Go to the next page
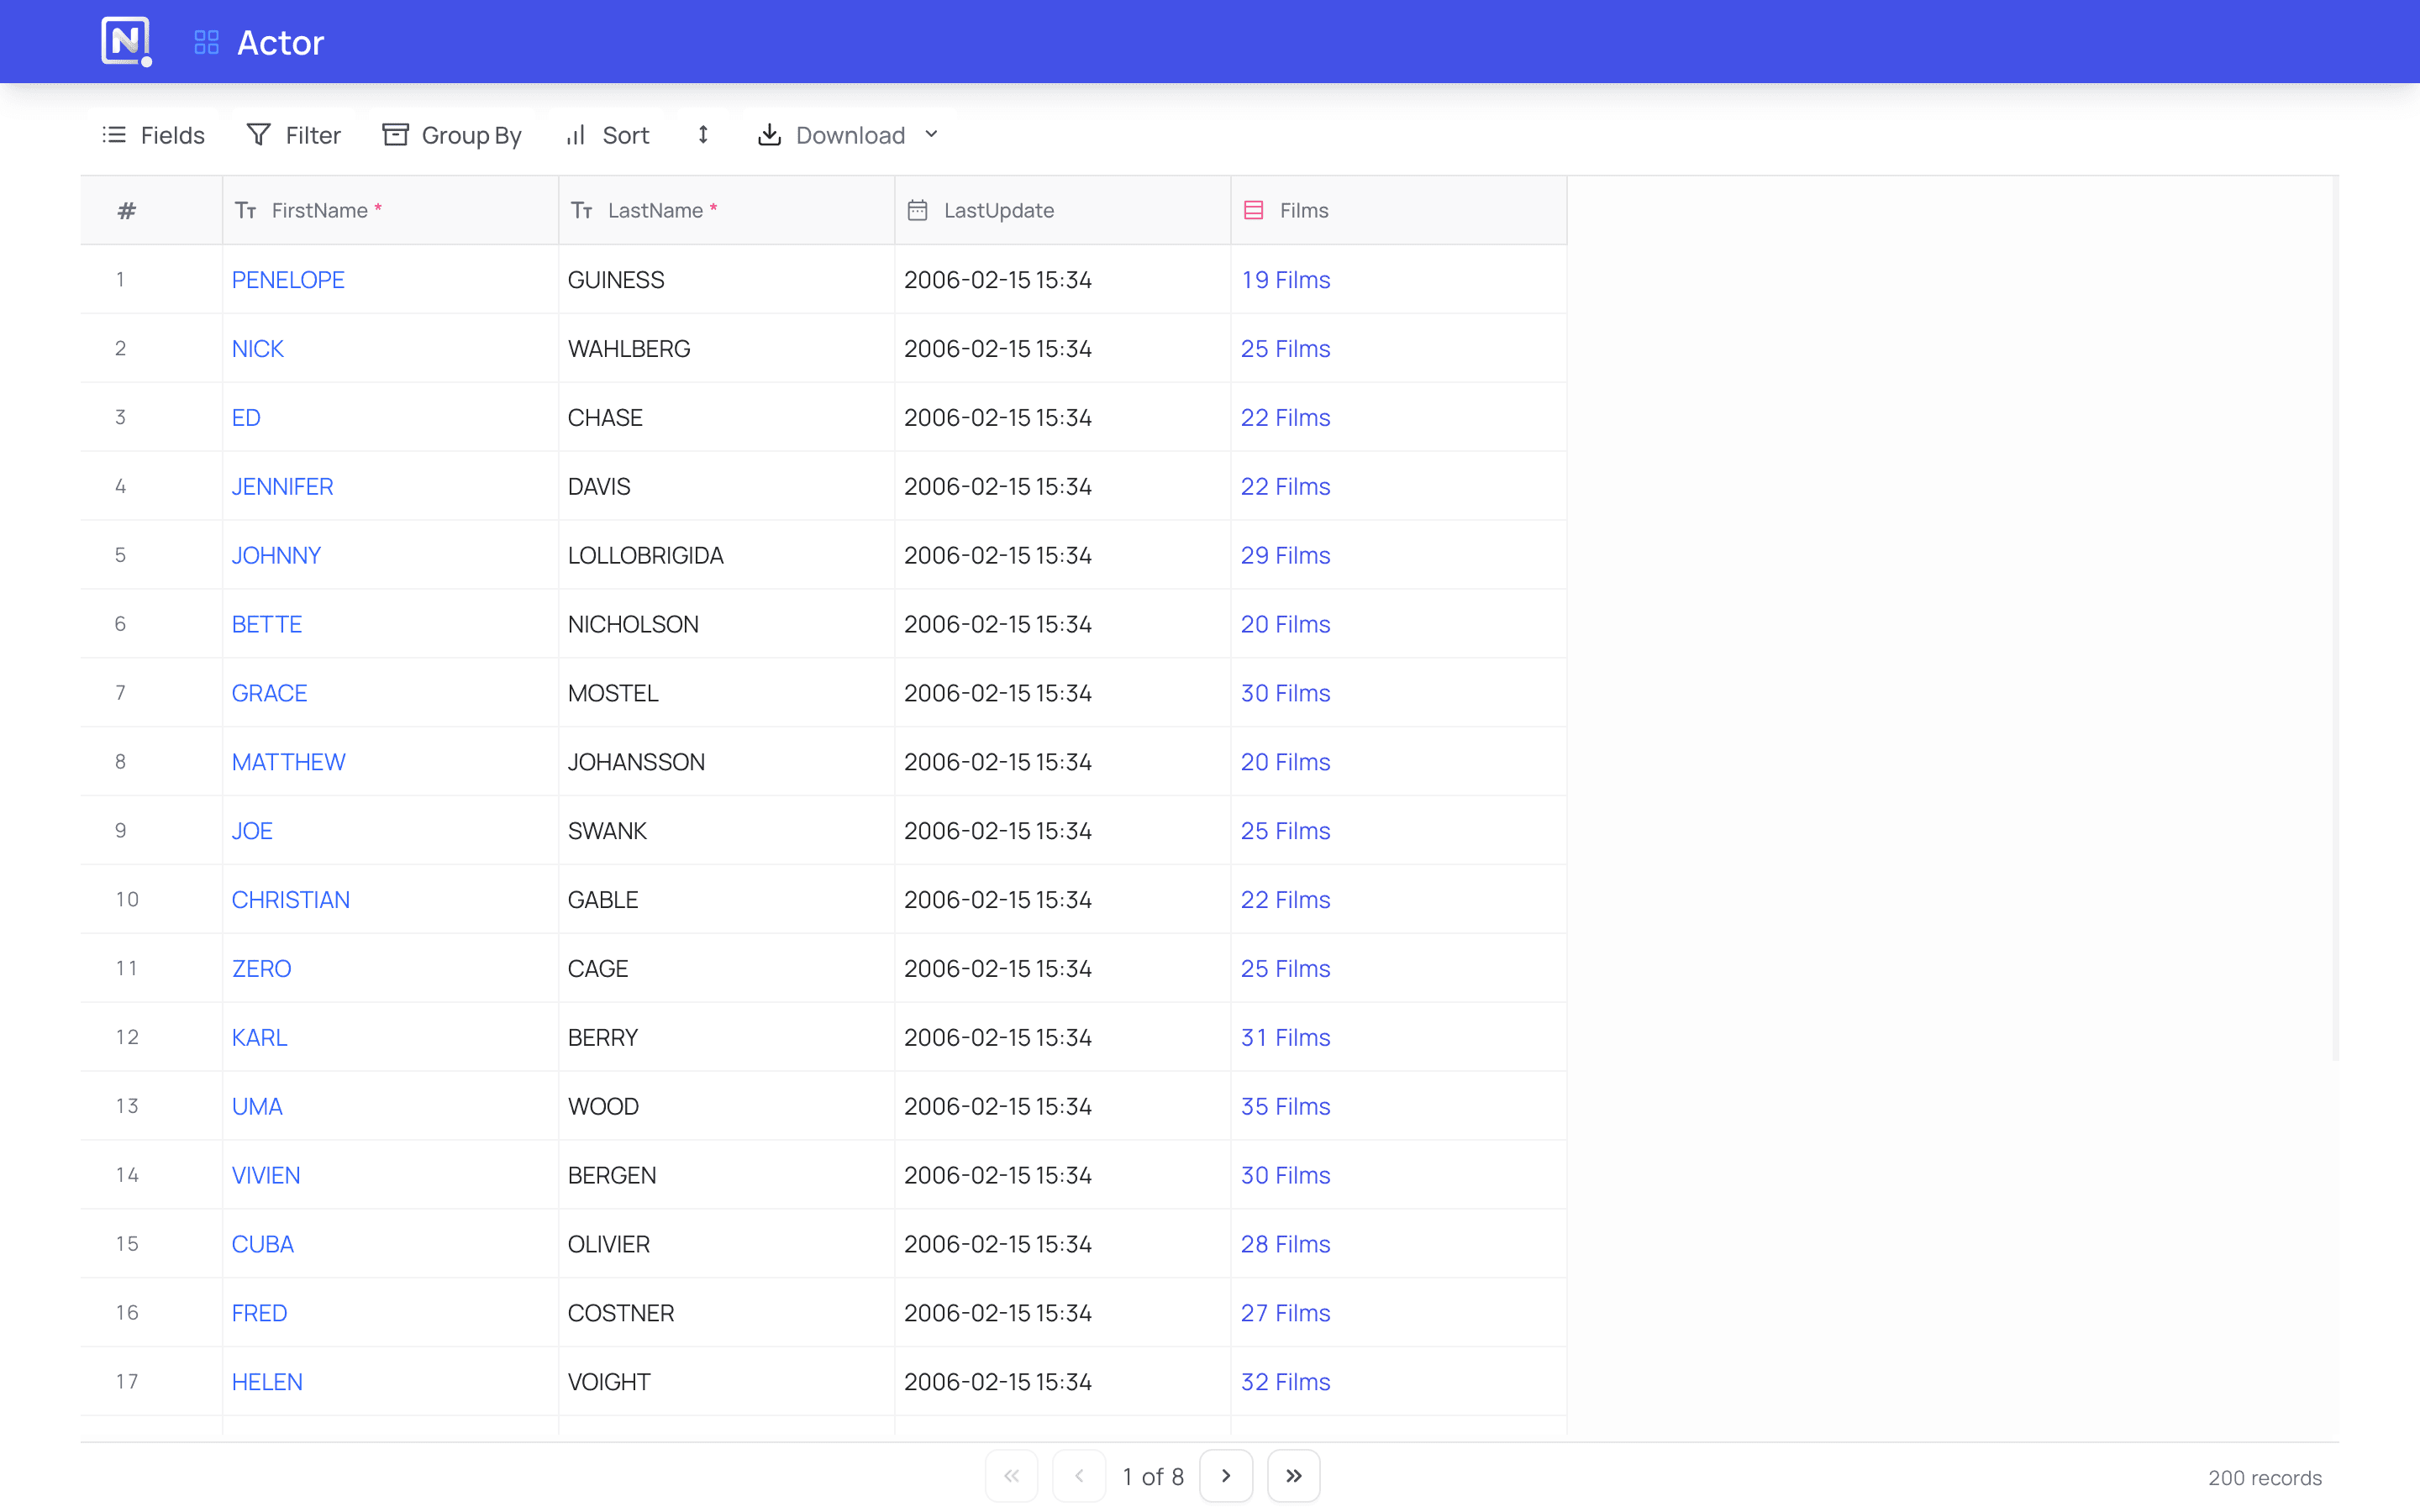Screen dimensions: 2420x1512 click(x=1225, y=1475)
